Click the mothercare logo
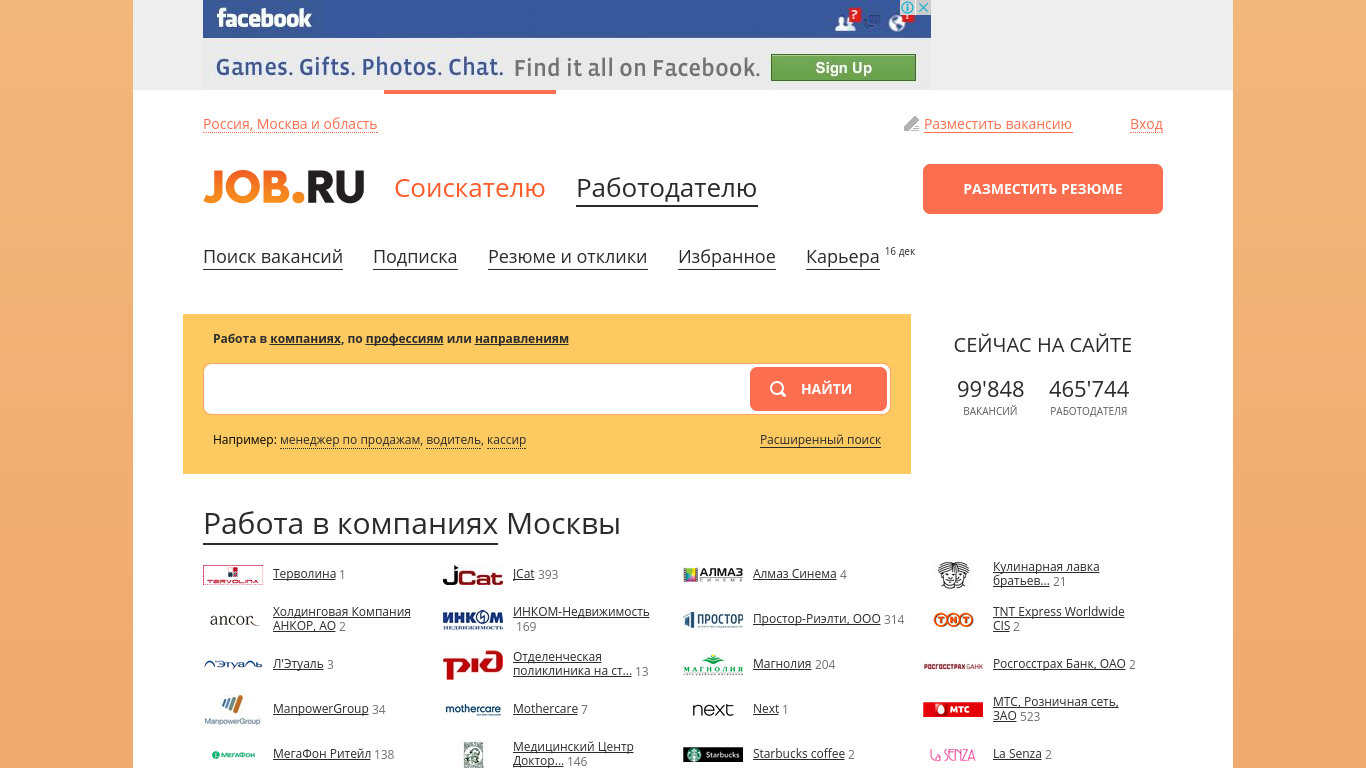The width and height of the screenshot is (1366, 768). click(472, 710)
